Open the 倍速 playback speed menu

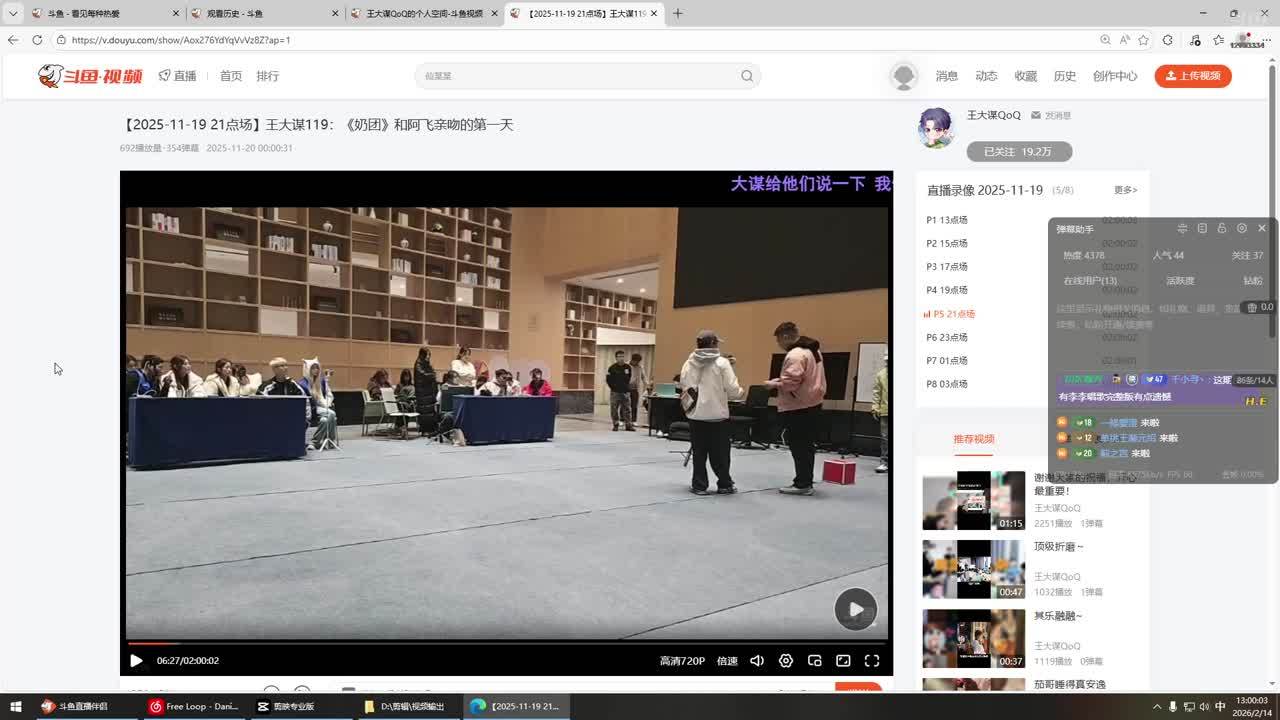coord(727,661)
